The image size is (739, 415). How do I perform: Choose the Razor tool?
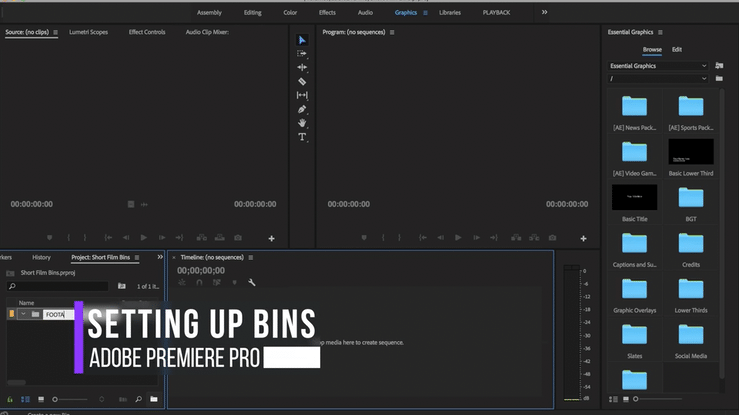(302, 81)
